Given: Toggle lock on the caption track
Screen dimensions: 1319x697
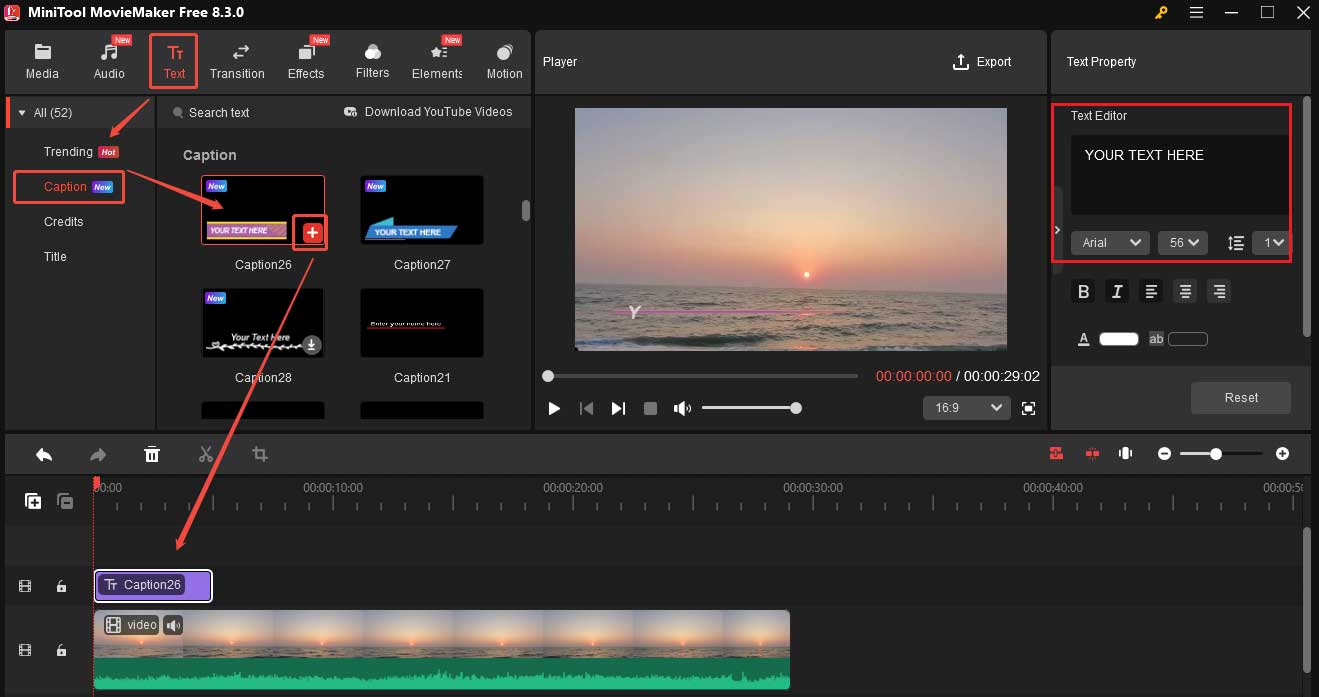Looking at the screenshot, I should tap(61, 587).
